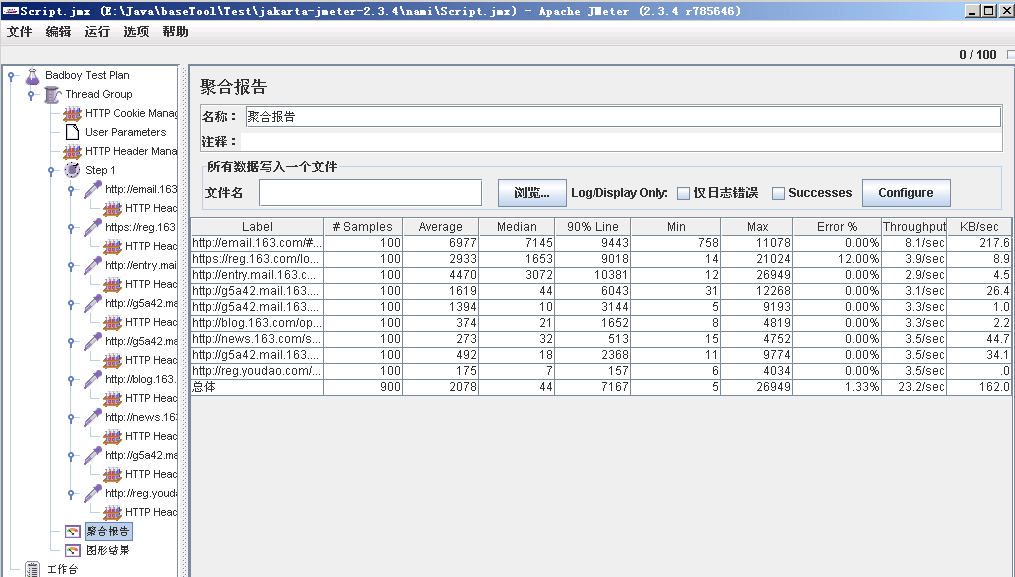This screenshot has height=577, width=1015.
Task: Select the Badboy Test Plan icon
Action: pos(31,75)
